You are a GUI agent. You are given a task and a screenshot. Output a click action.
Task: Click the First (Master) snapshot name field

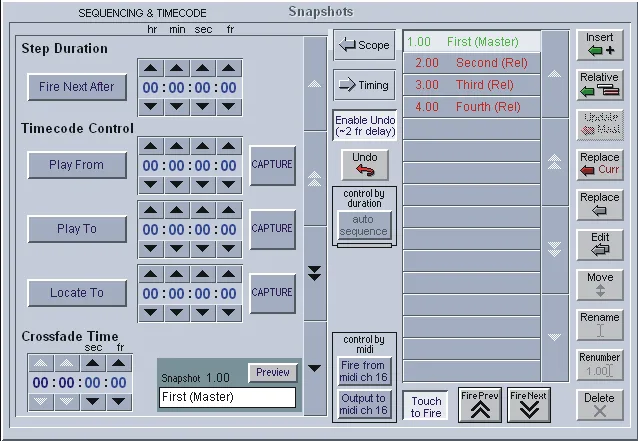(x=227, y=397)
